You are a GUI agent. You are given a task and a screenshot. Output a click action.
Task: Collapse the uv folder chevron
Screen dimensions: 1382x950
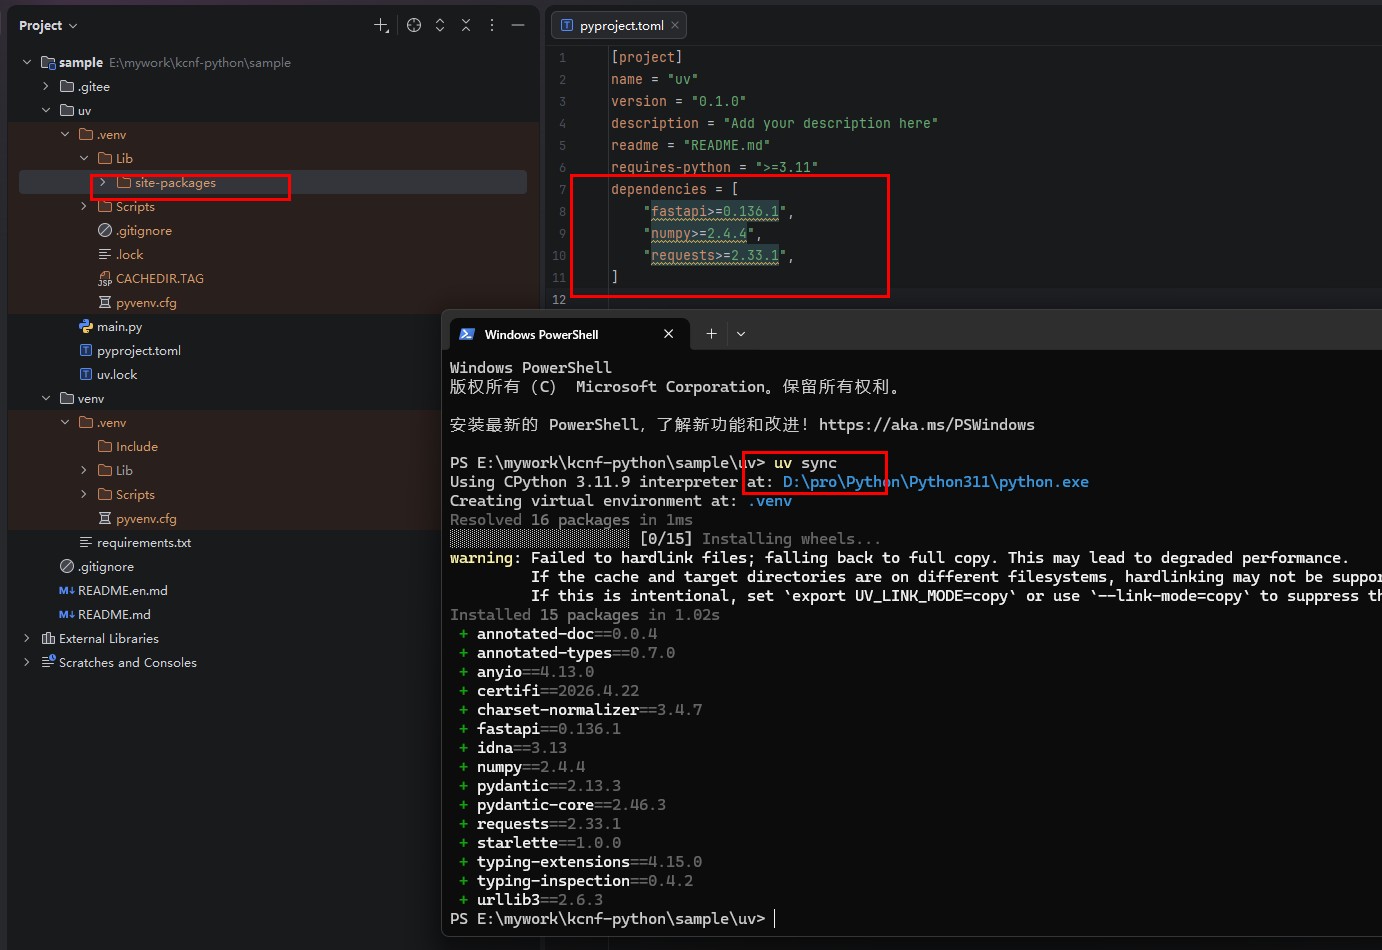pyautogui.click(x=46, y=110)
